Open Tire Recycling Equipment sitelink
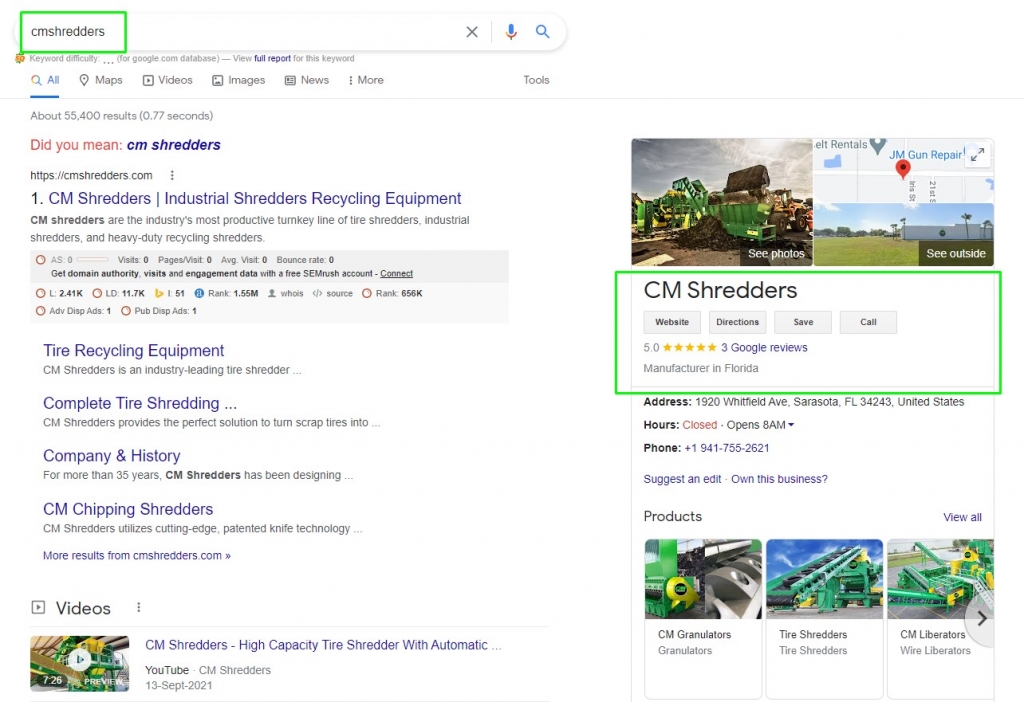The image size is (1024, 702). coord(133,351)
